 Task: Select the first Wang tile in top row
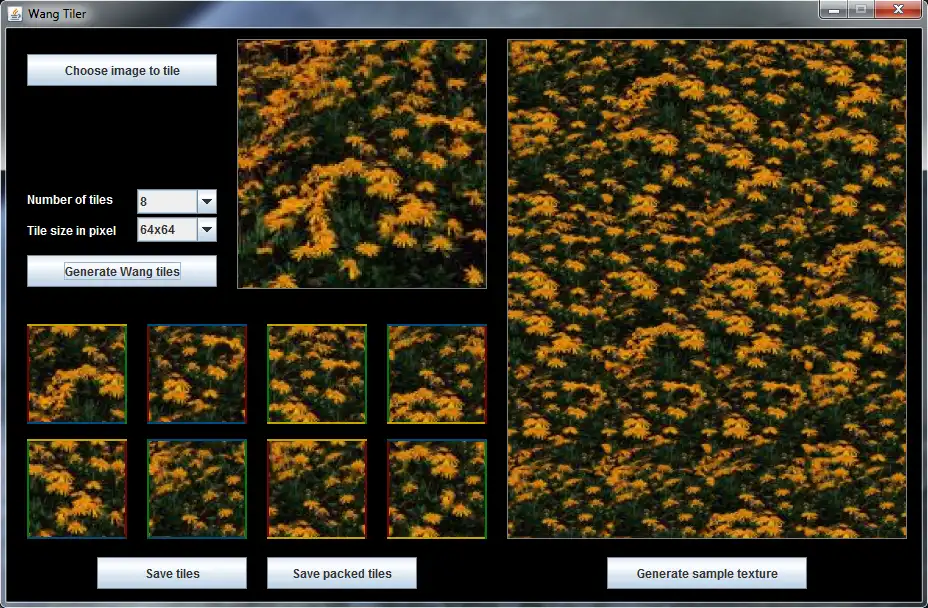[77, 374]
